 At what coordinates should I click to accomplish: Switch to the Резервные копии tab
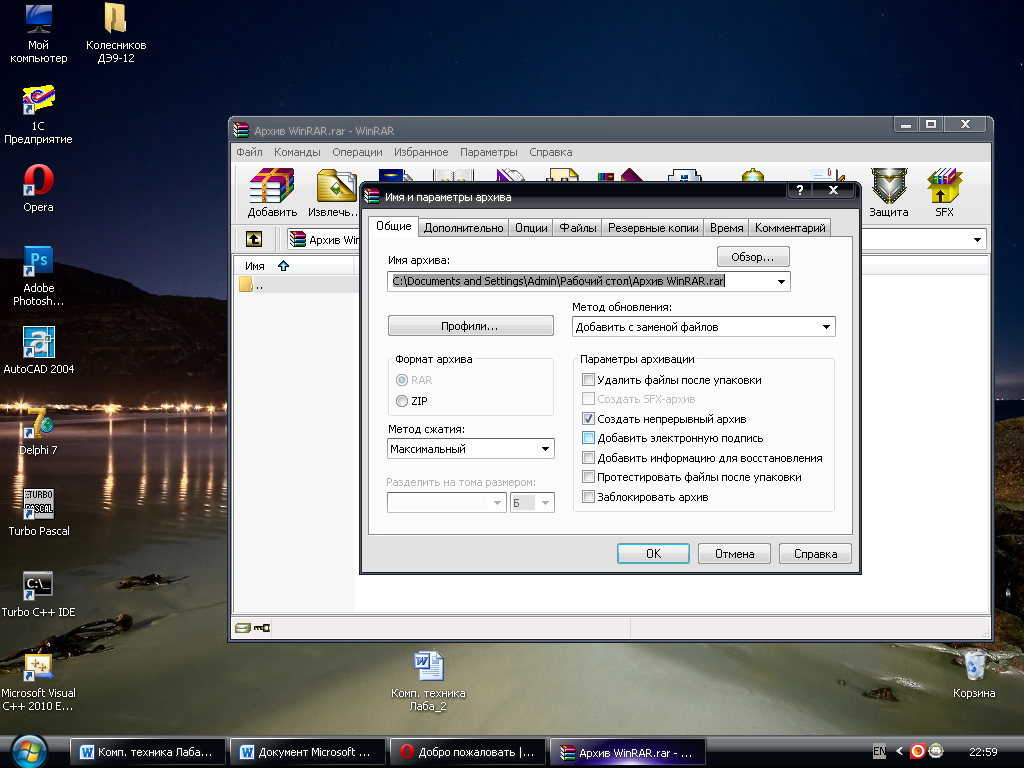[653, 228]
